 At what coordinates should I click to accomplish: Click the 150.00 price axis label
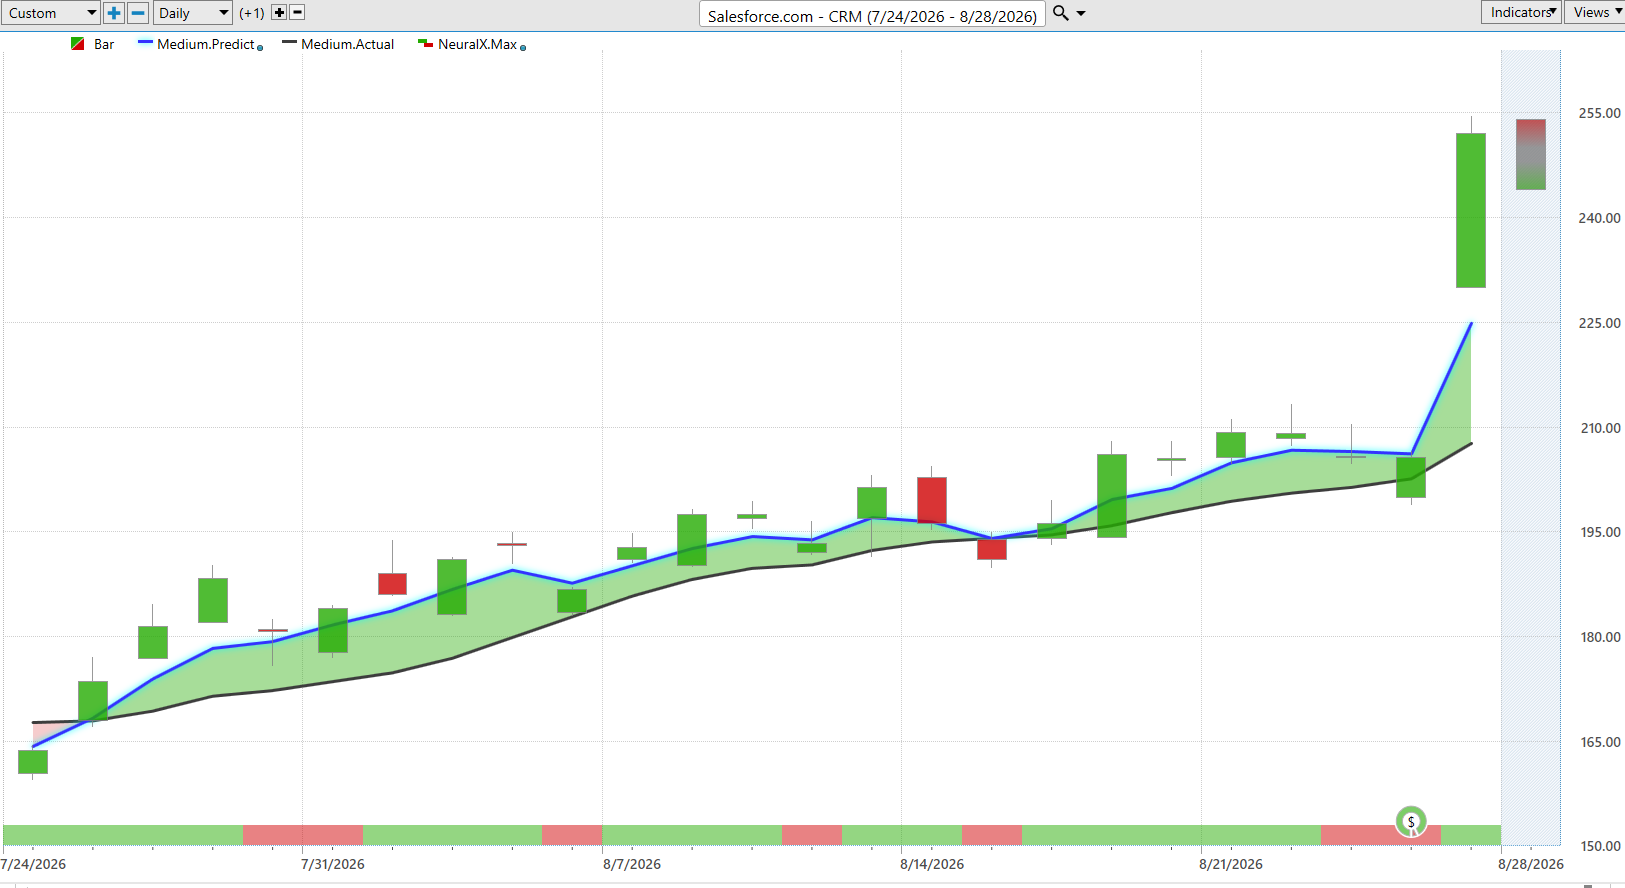(1599, 846)
